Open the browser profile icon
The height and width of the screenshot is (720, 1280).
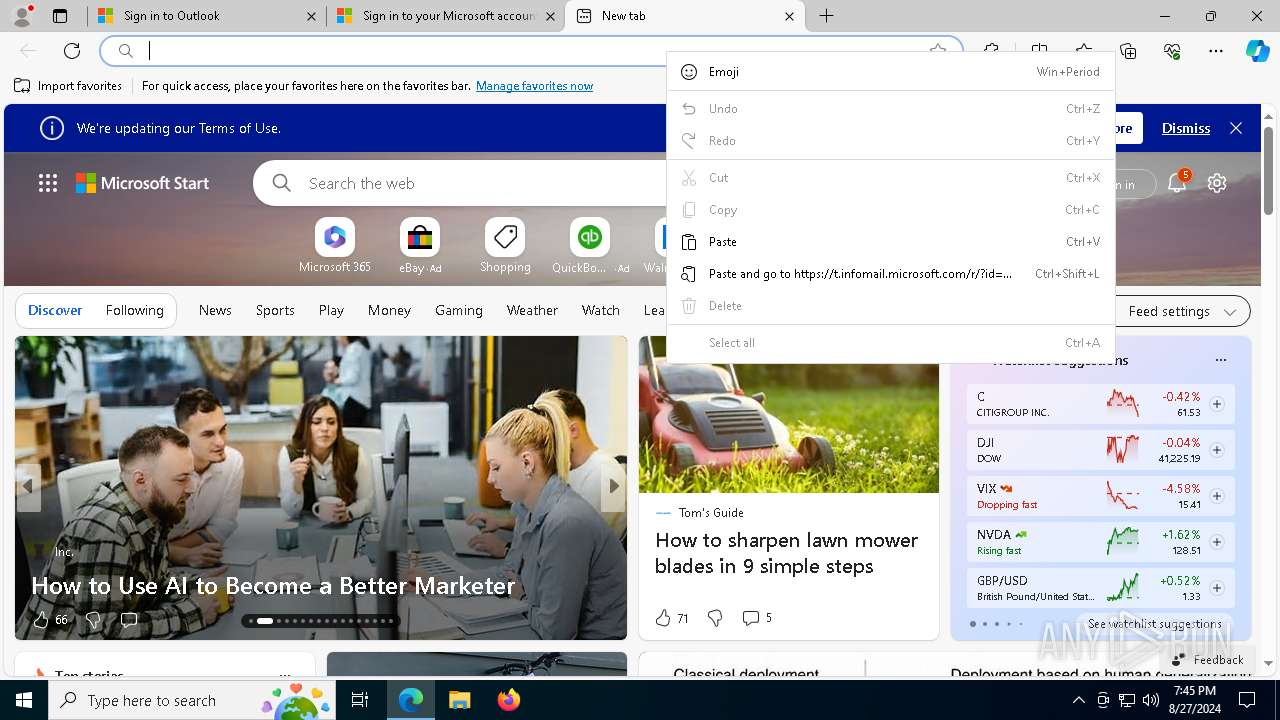21,16
